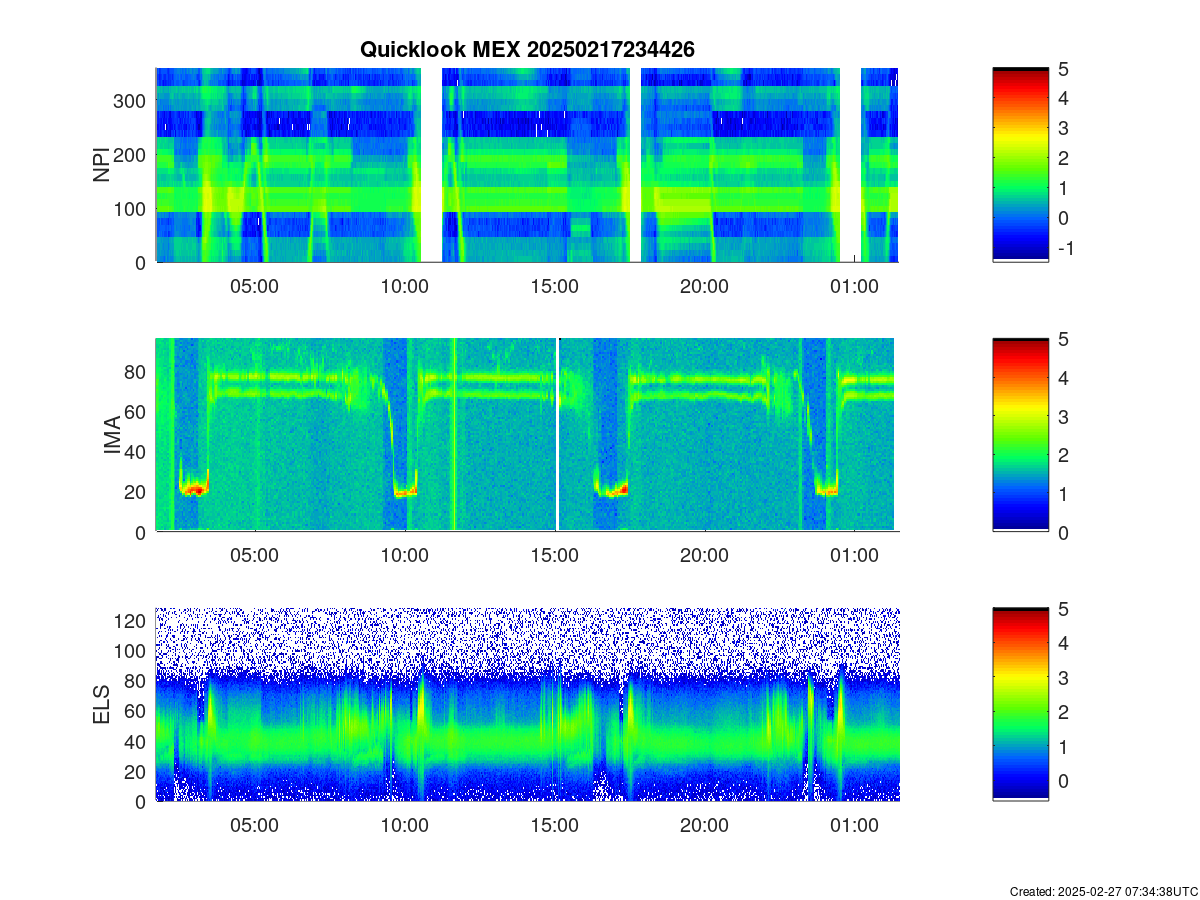The image size is (1200, 900).
Task: Click the "2" label on the ELS colorbar
Action: pyautogui.click(x=1064, y=712)
